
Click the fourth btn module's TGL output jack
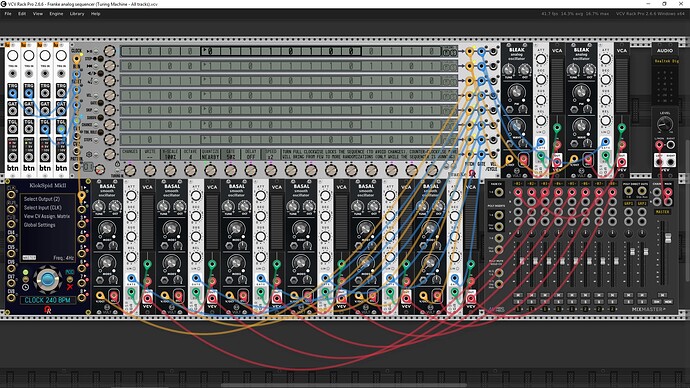coord(61,129)
